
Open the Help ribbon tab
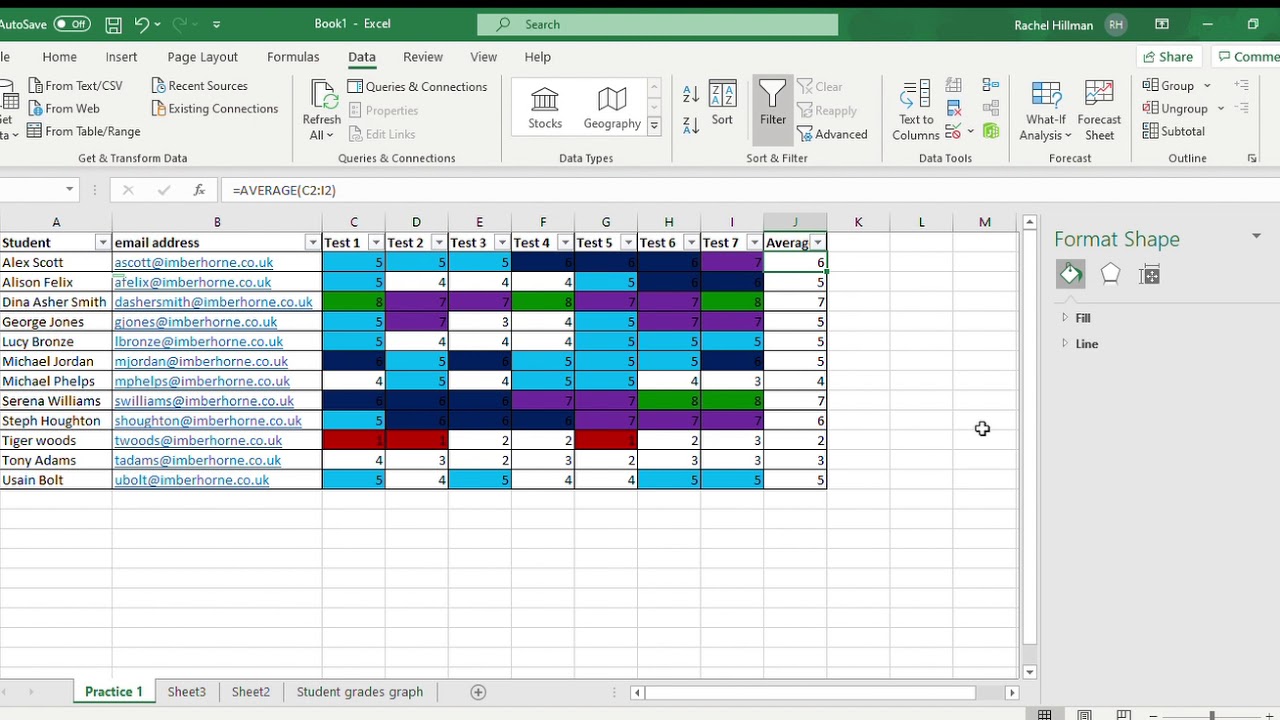(537, 57)
